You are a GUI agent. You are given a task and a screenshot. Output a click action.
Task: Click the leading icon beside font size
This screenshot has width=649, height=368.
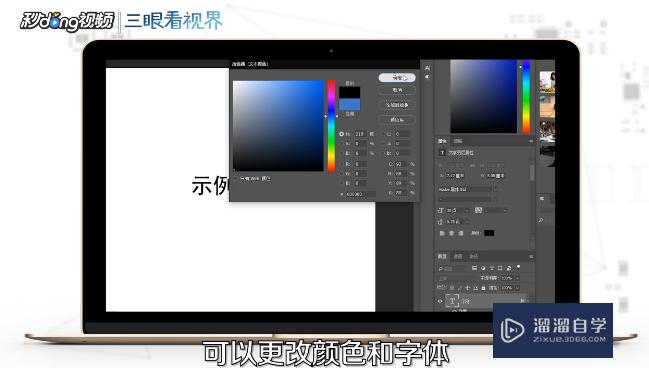coord(478,210)
